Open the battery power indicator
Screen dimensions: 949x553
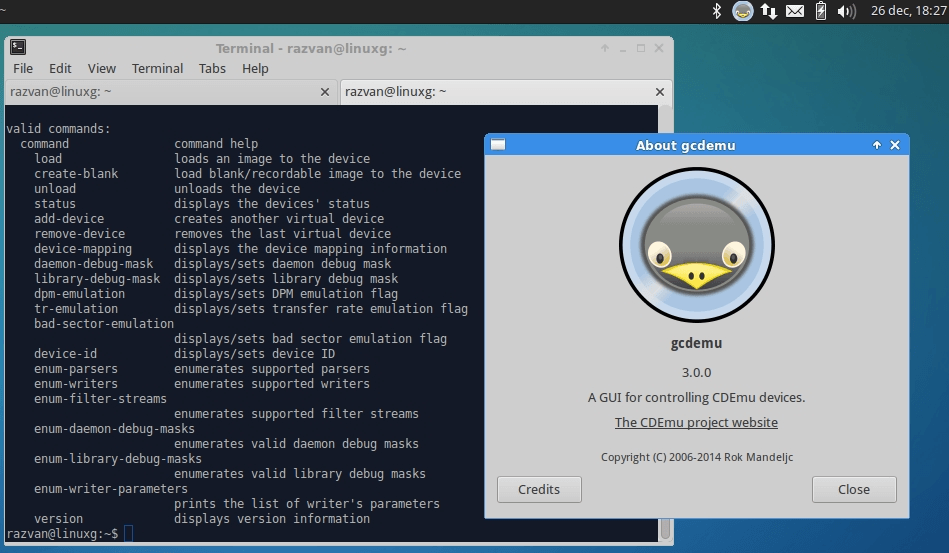click(821, 11)
